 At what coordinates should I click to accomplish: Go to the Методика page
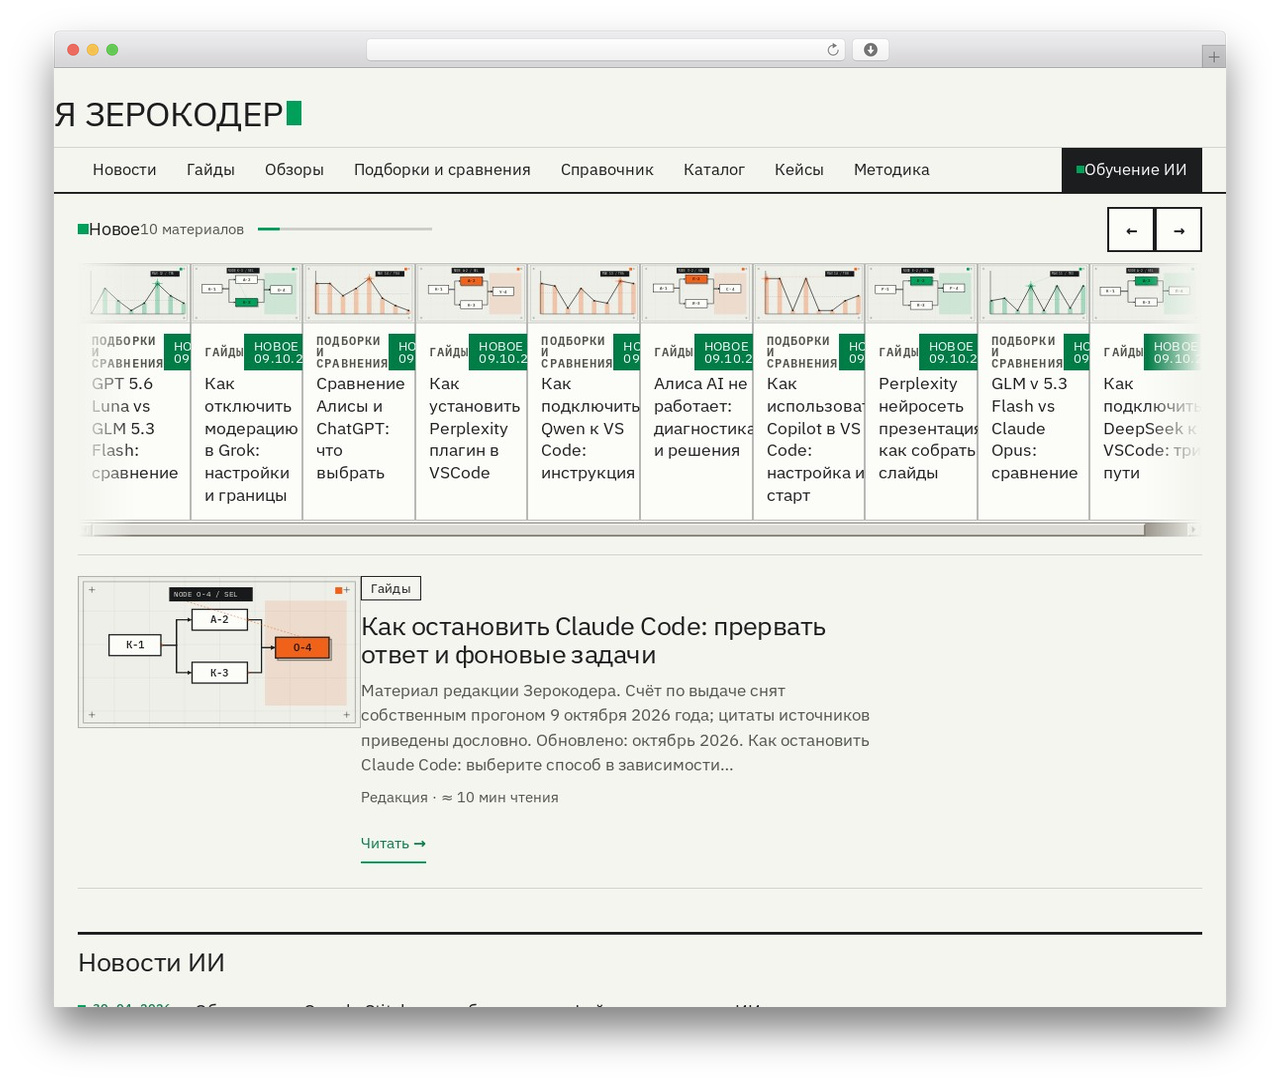tap(892, 170)
